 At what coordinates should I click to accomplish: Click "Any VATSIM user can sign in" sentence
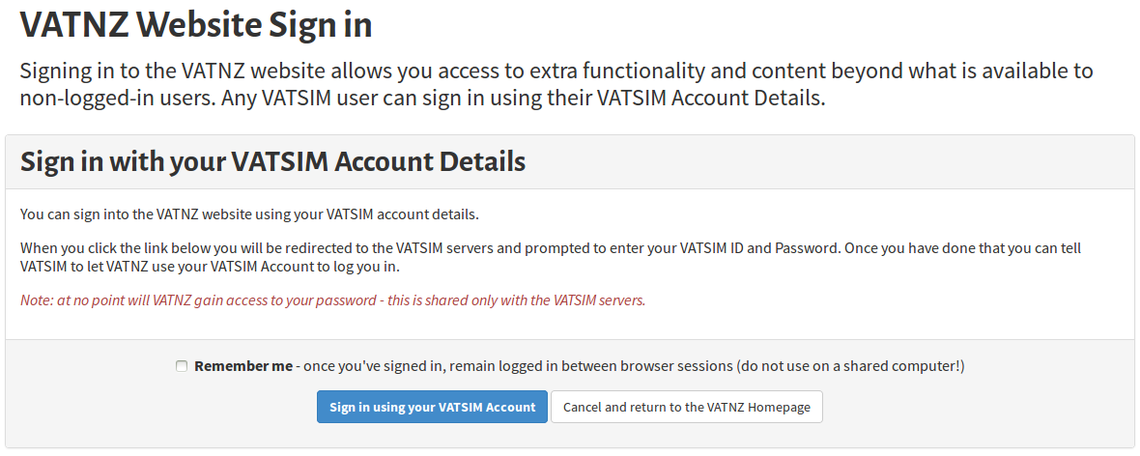pyautogui.click(x=365, y=99)
